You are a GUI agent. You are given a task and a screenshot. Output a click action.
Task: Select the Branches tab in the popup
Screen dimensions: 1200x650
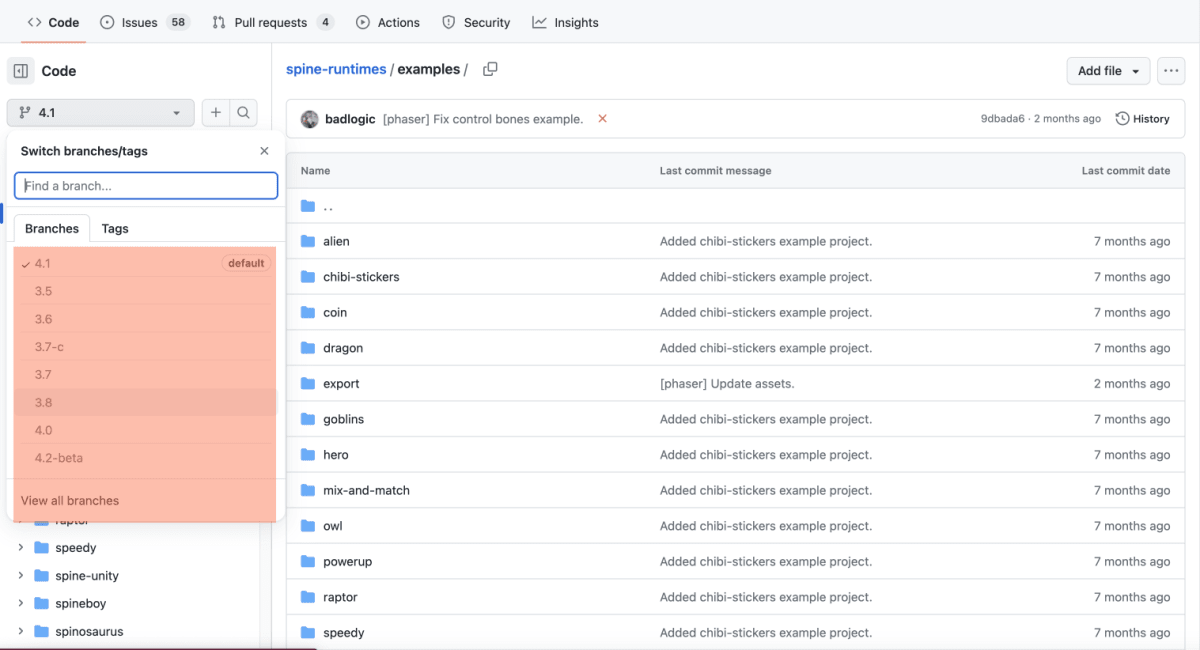coord(52,228)
